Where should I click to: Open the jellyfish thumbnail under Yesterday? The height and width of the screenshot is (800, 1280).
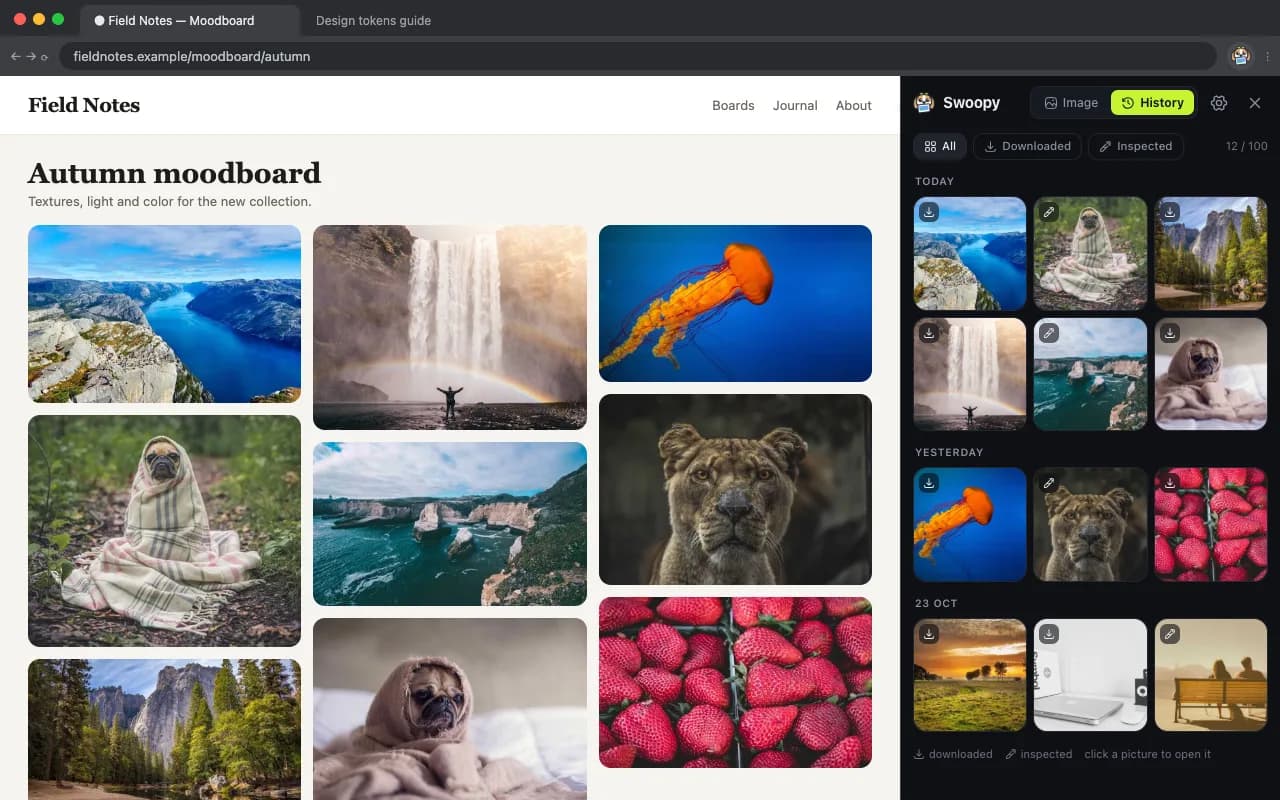[970, 525]
